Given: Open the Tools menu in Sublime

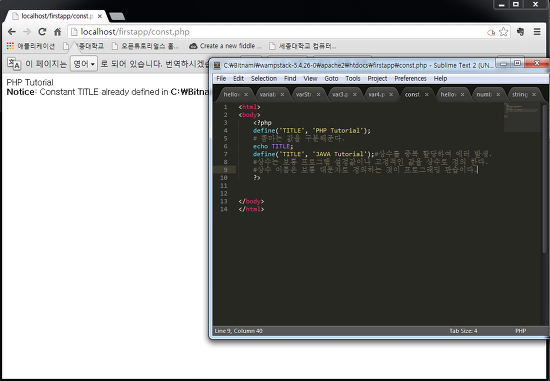Looking at the screenshot, I should coord(353,79).
